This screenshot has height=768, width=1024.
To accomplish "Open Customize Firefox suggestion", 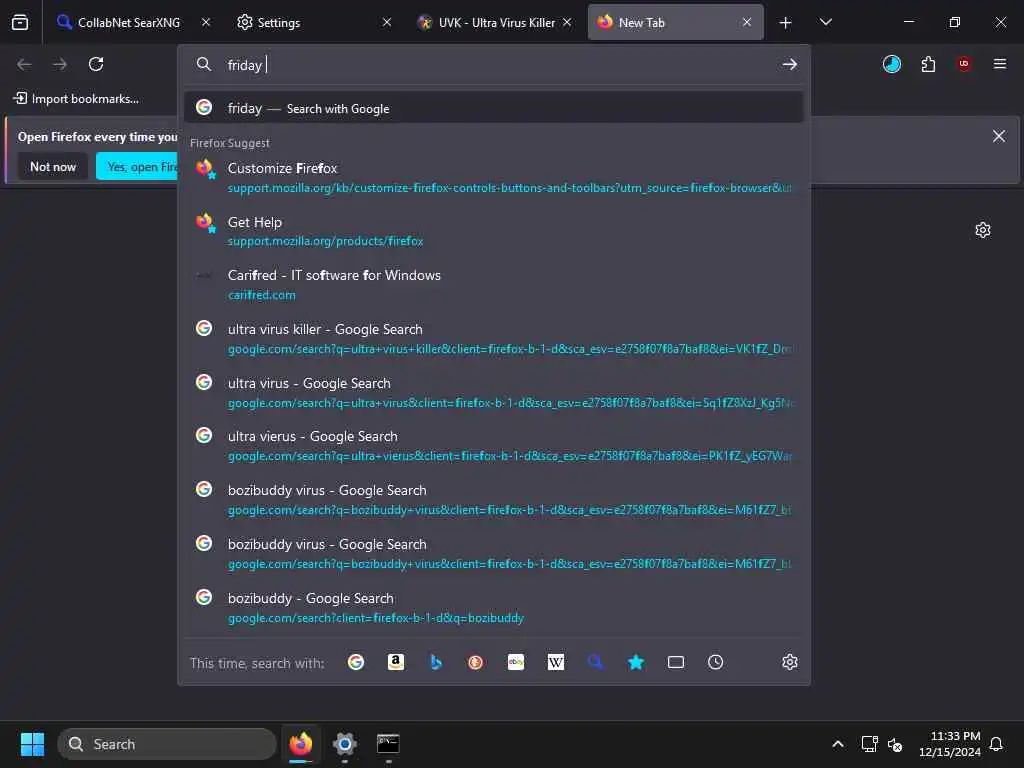I will pos(494,178).
